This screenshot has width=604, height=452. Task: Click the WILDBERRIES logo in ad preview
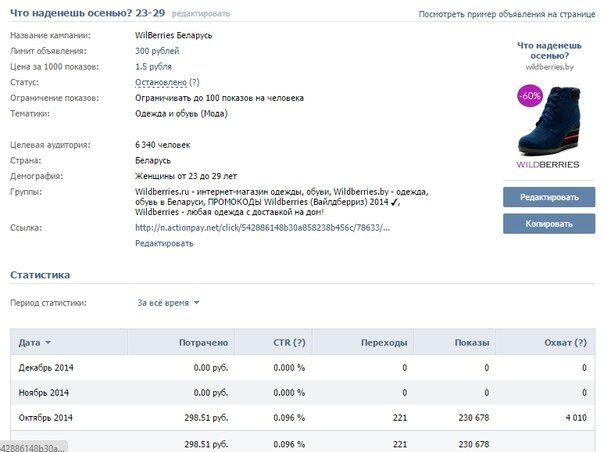coord(547,165)
